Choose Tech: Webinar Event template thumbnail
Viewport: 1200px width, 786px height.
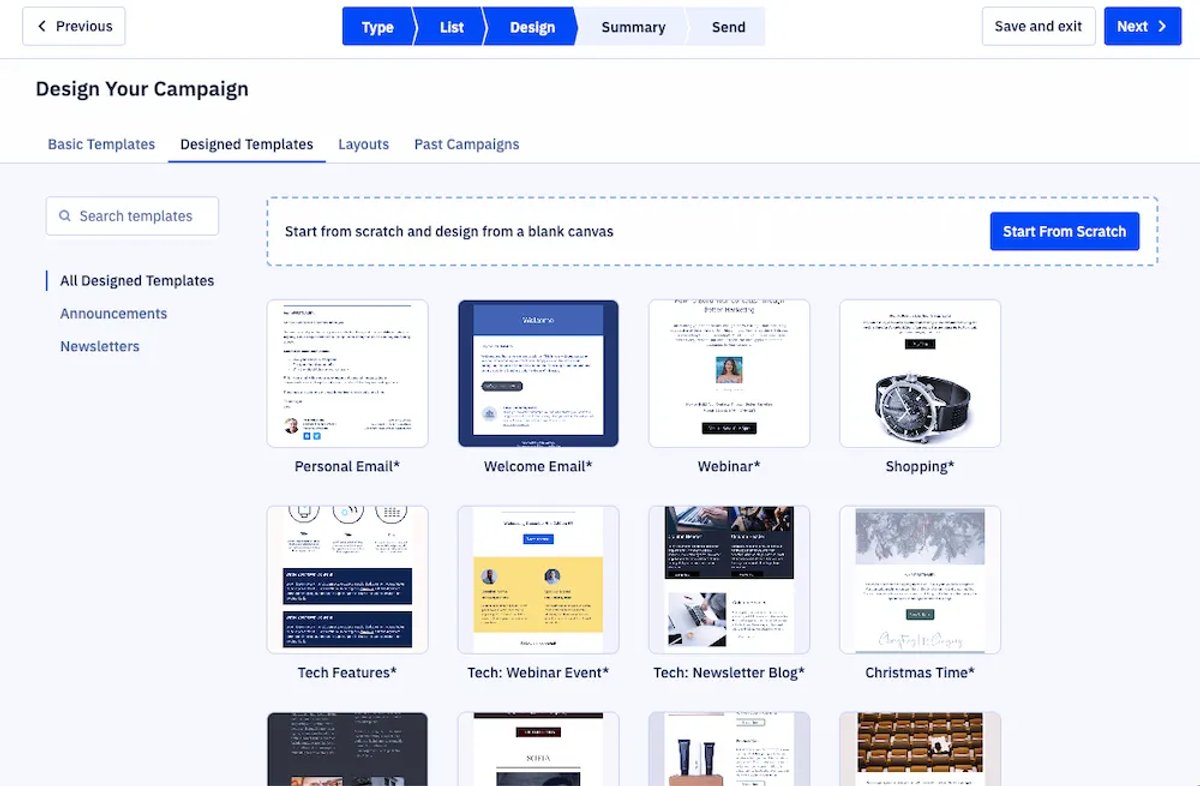point(538,580)
